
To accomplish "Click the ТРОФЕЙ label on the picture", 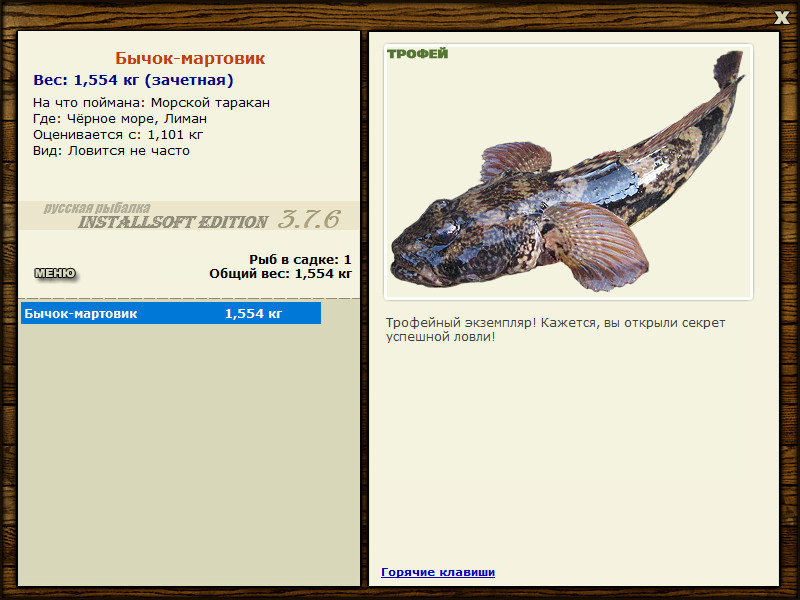I will tap(417, 54).
